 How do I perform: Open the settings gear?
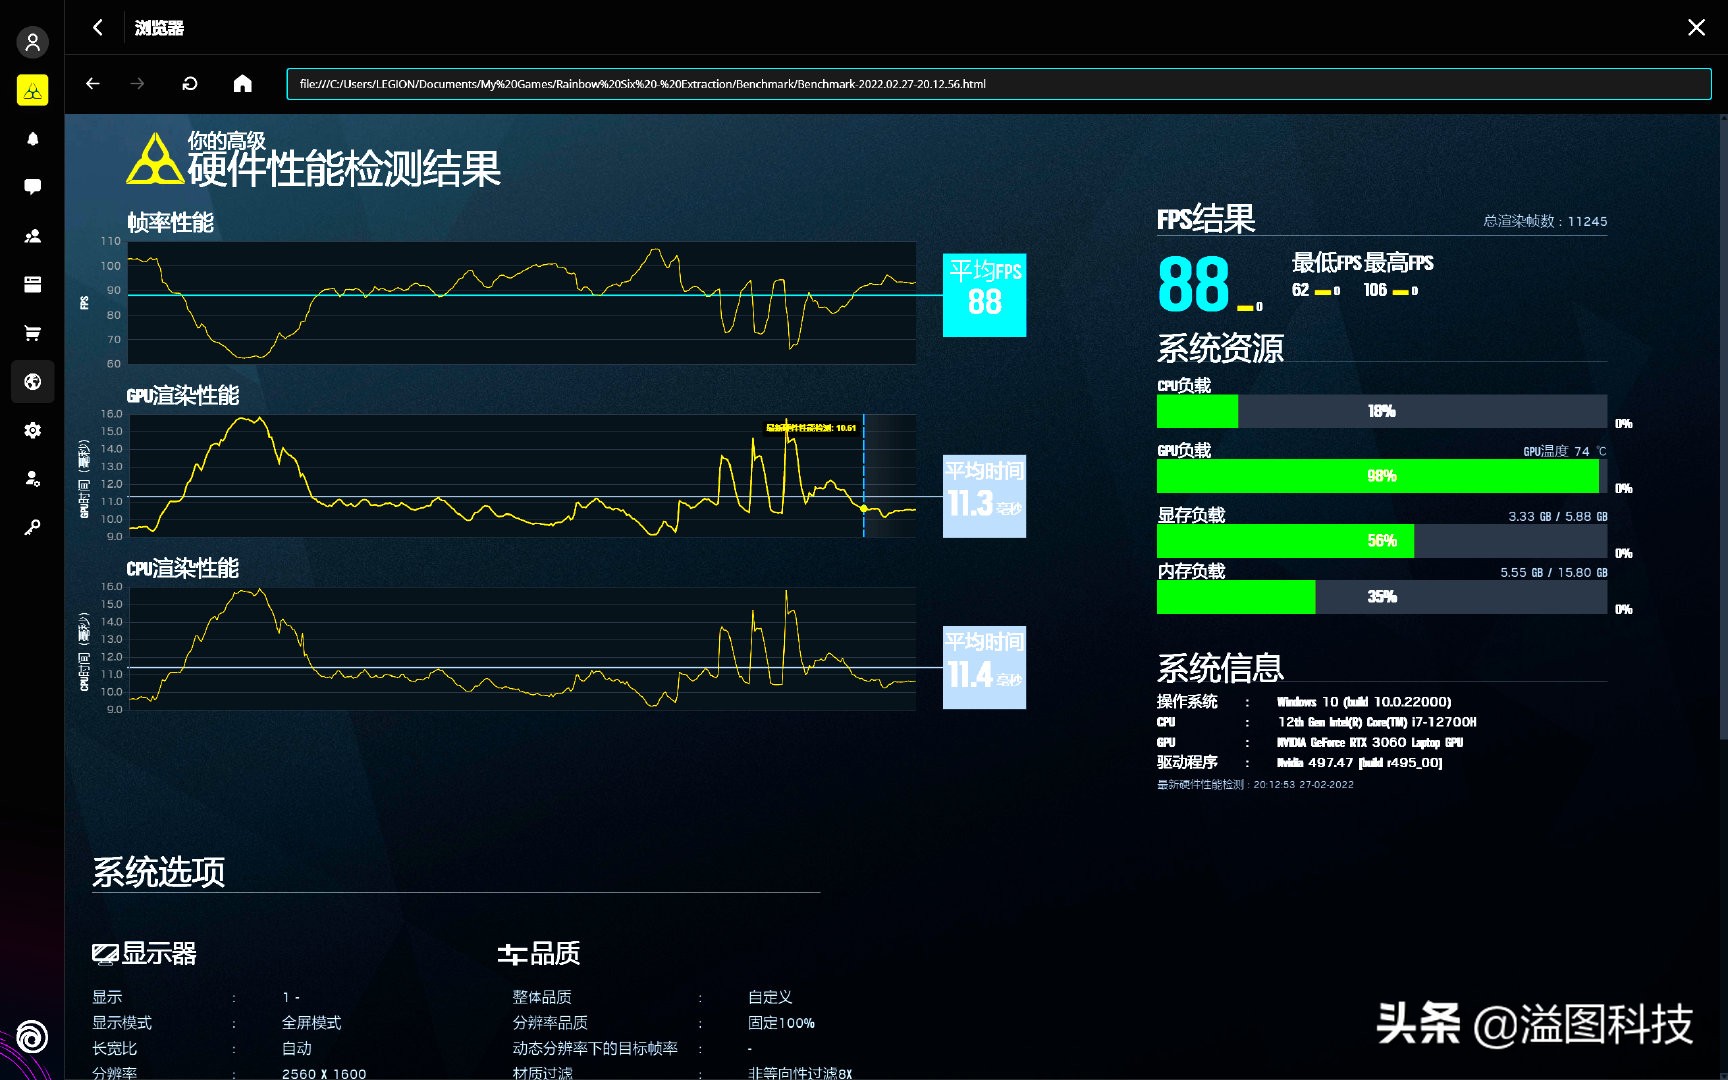[x=33, y=430]
